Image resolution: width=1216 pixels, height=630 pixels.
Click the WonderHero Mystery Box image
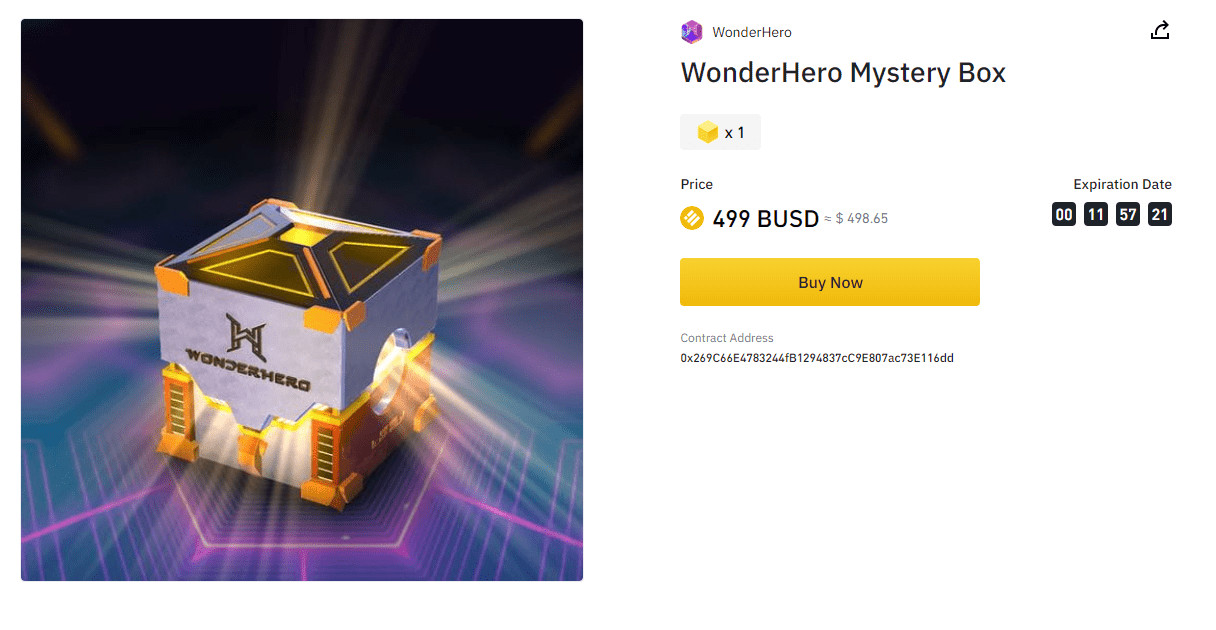coord(302,300)
